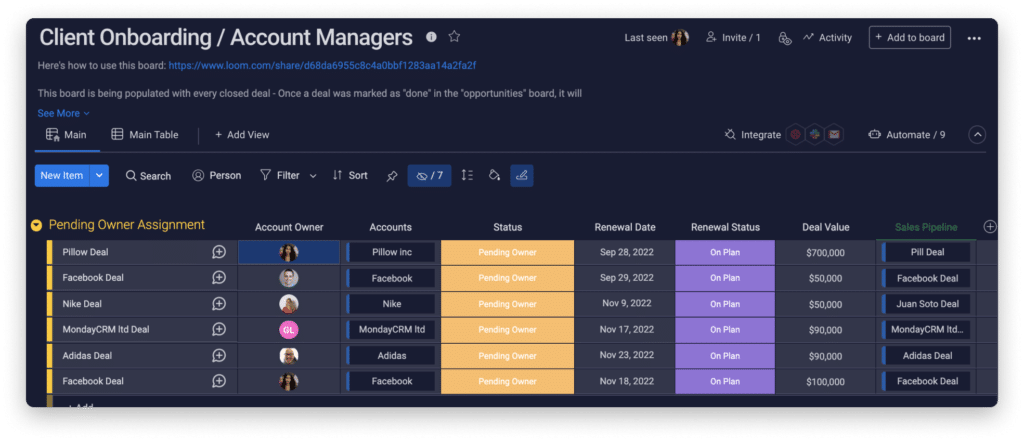Add a new column with the plus icon

990,227
